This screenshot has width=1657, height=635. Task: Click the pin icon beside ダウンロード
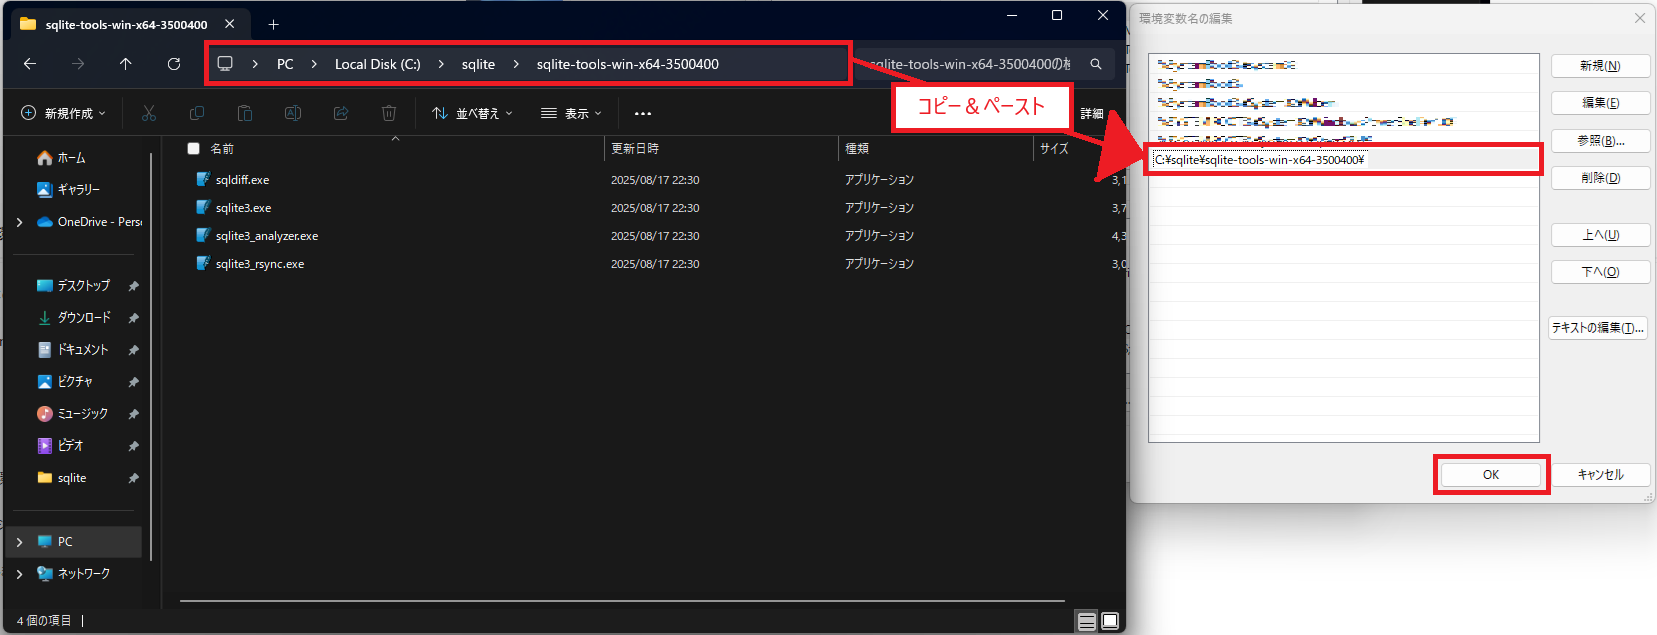133,318
